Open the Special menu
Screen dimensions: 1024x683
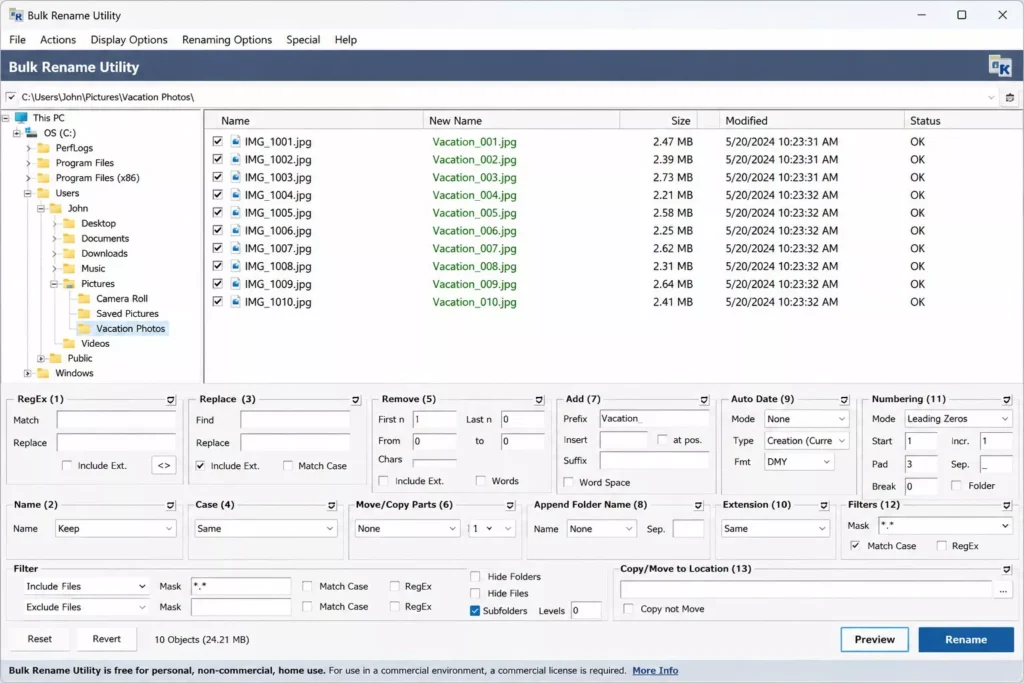(303, 40)
